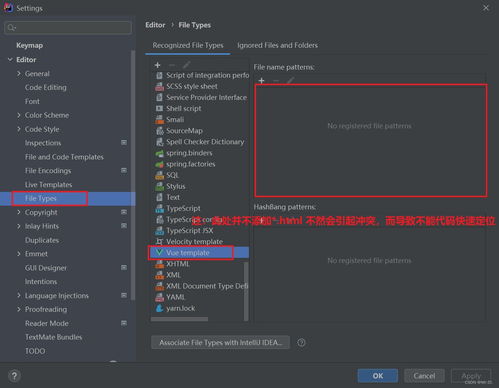Open the Recognized File Types tab
499x388 pixels.
[x=188, y=45]
